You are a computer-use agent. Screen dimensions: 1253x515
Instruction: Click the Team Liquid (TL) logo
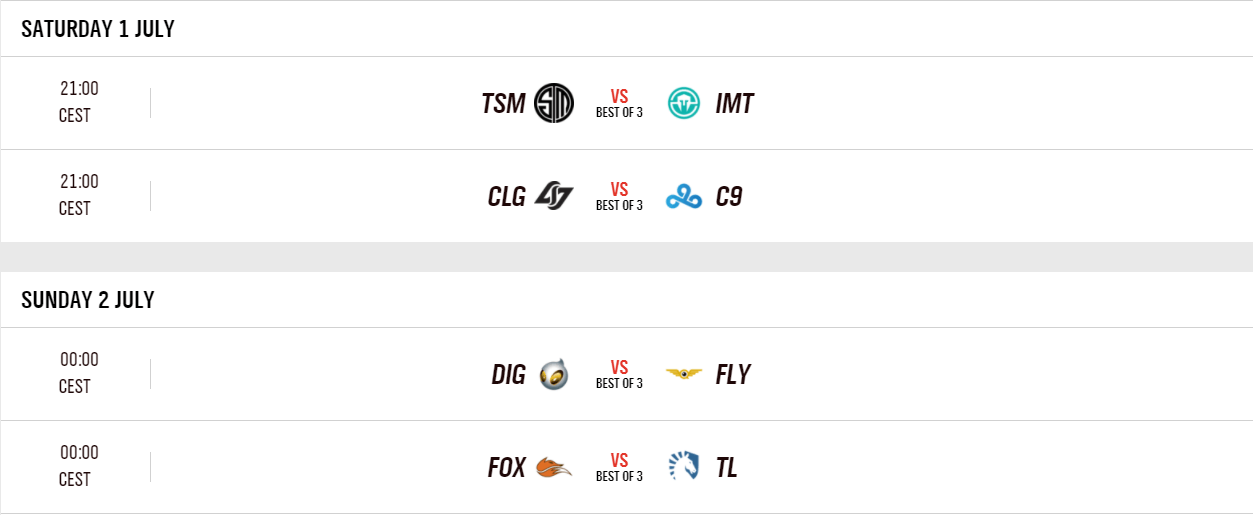[x=684, y=467]
